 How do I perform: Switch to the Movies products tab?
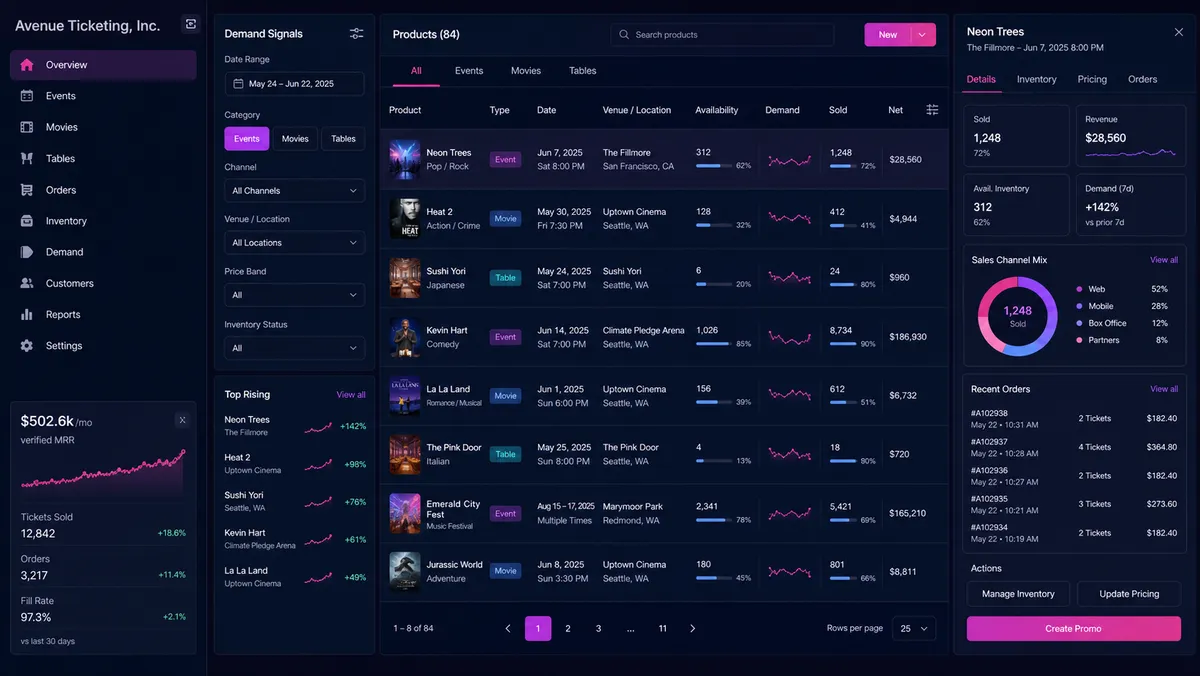point(526,71)
